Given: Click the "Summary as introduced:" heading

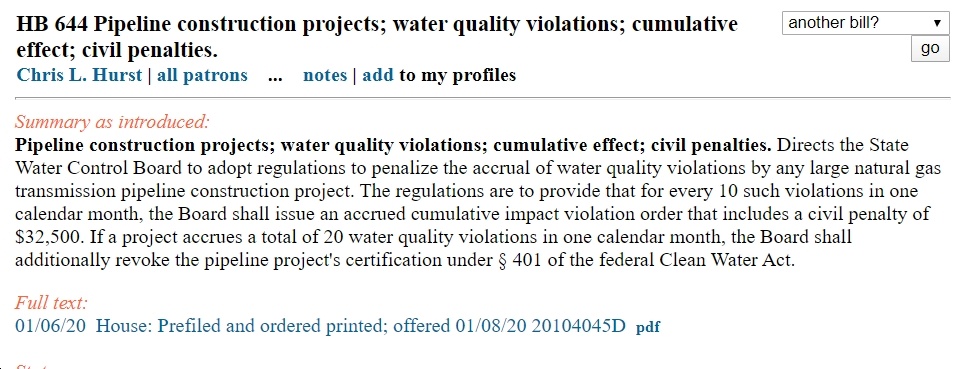Looking at the screenshot, I should [112, 122].
